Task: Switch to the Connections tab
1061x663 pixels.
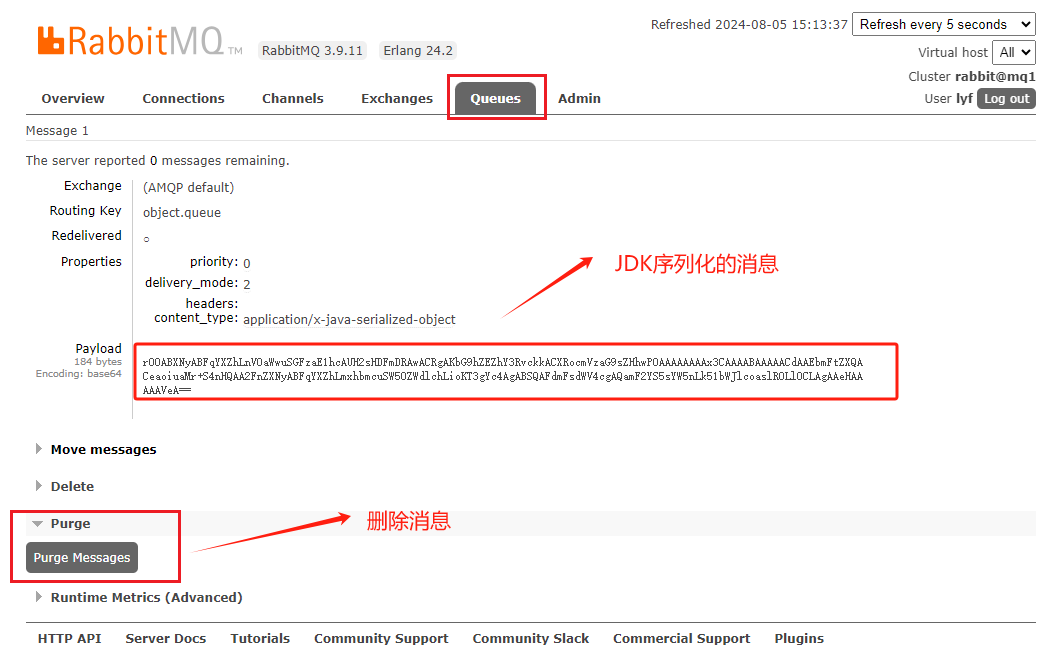Action: (183, 99)
